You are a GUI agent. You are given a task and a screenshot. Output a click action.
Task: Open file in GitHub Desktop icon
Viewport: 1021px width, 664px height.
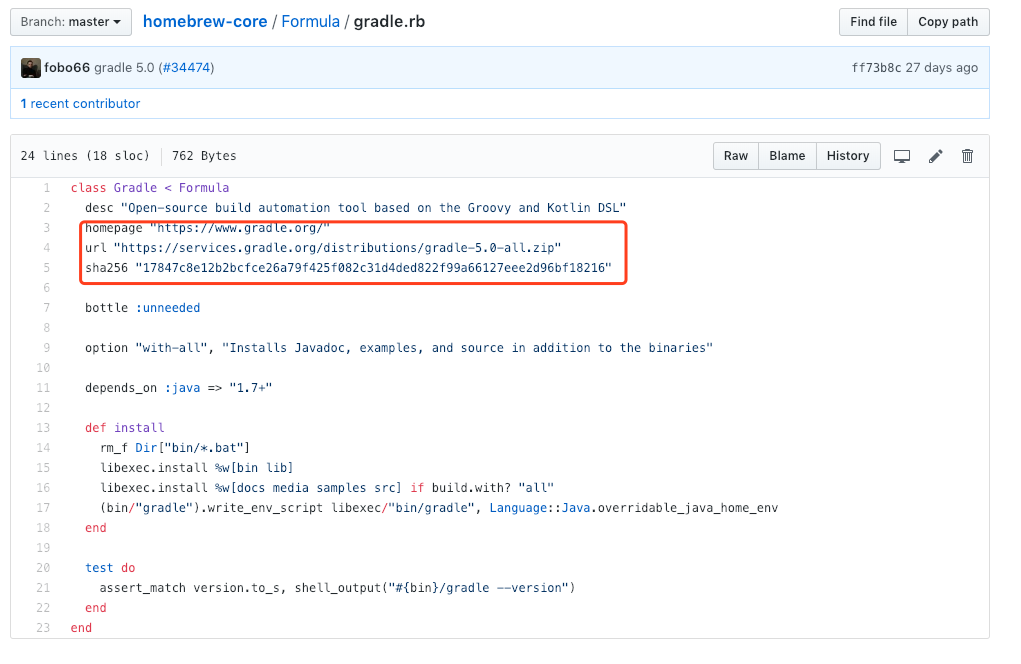(902, 156)
